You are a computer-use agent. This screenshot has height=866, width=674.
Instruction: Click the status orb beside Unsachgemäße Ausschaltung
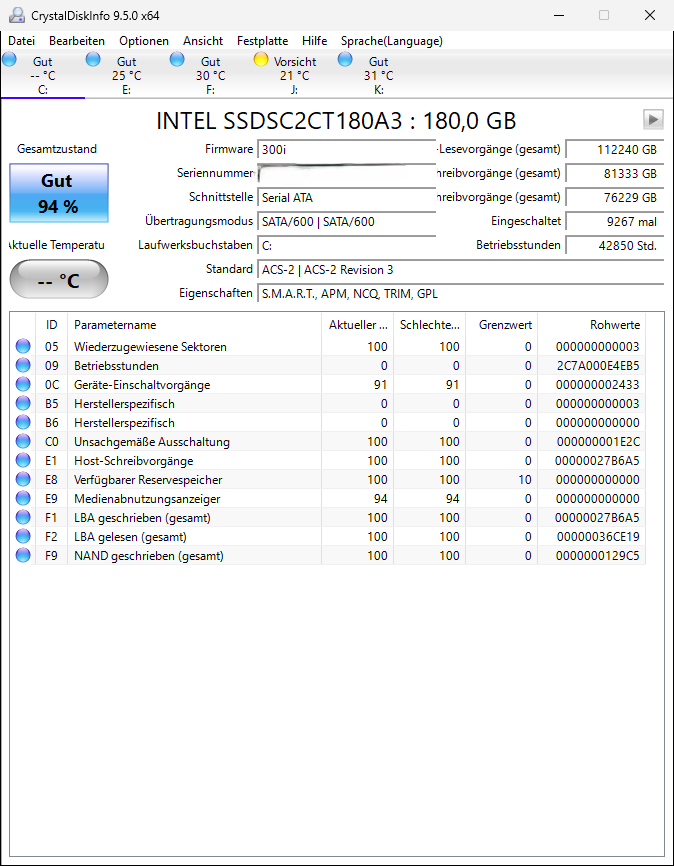coord(23,442)
